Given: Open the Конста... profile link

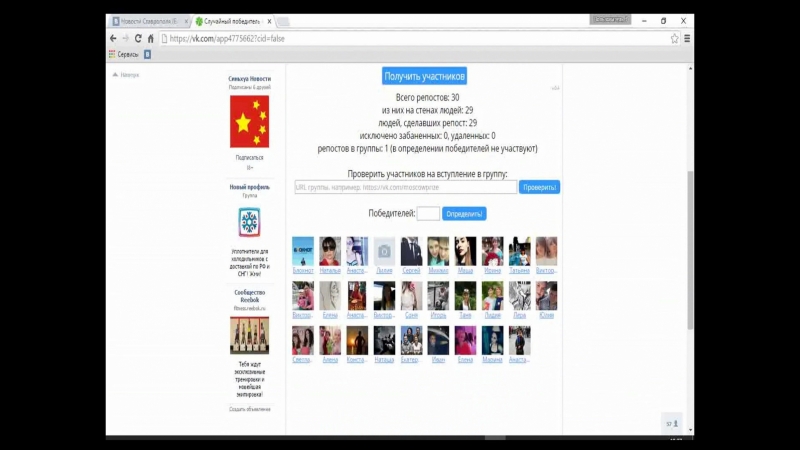Looking at the screenshot, I should [357, 360].
